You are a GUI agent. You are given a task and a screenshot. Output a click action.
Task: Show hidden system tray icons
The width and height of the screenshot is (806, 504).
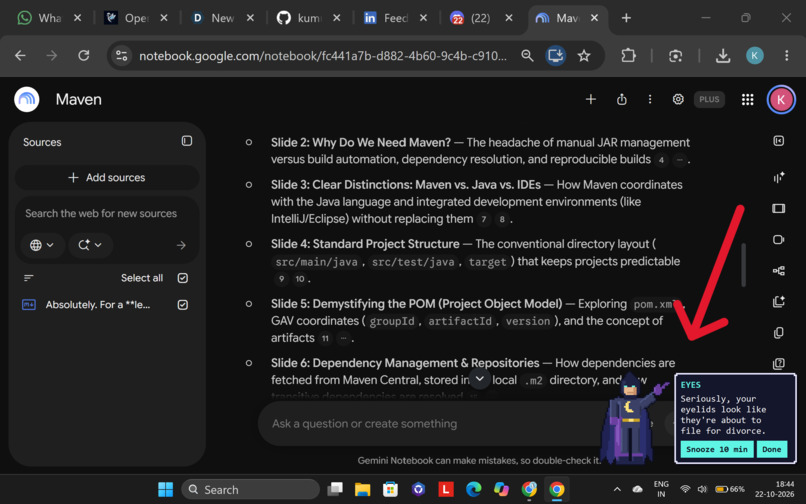617,489
